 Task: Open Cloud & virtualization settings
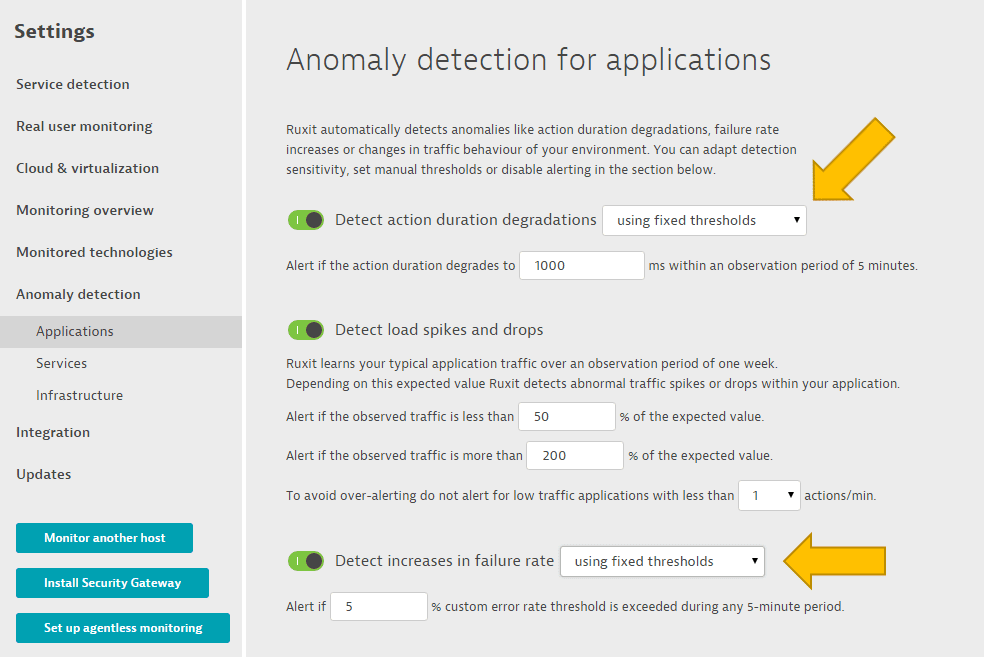[87, 168]
